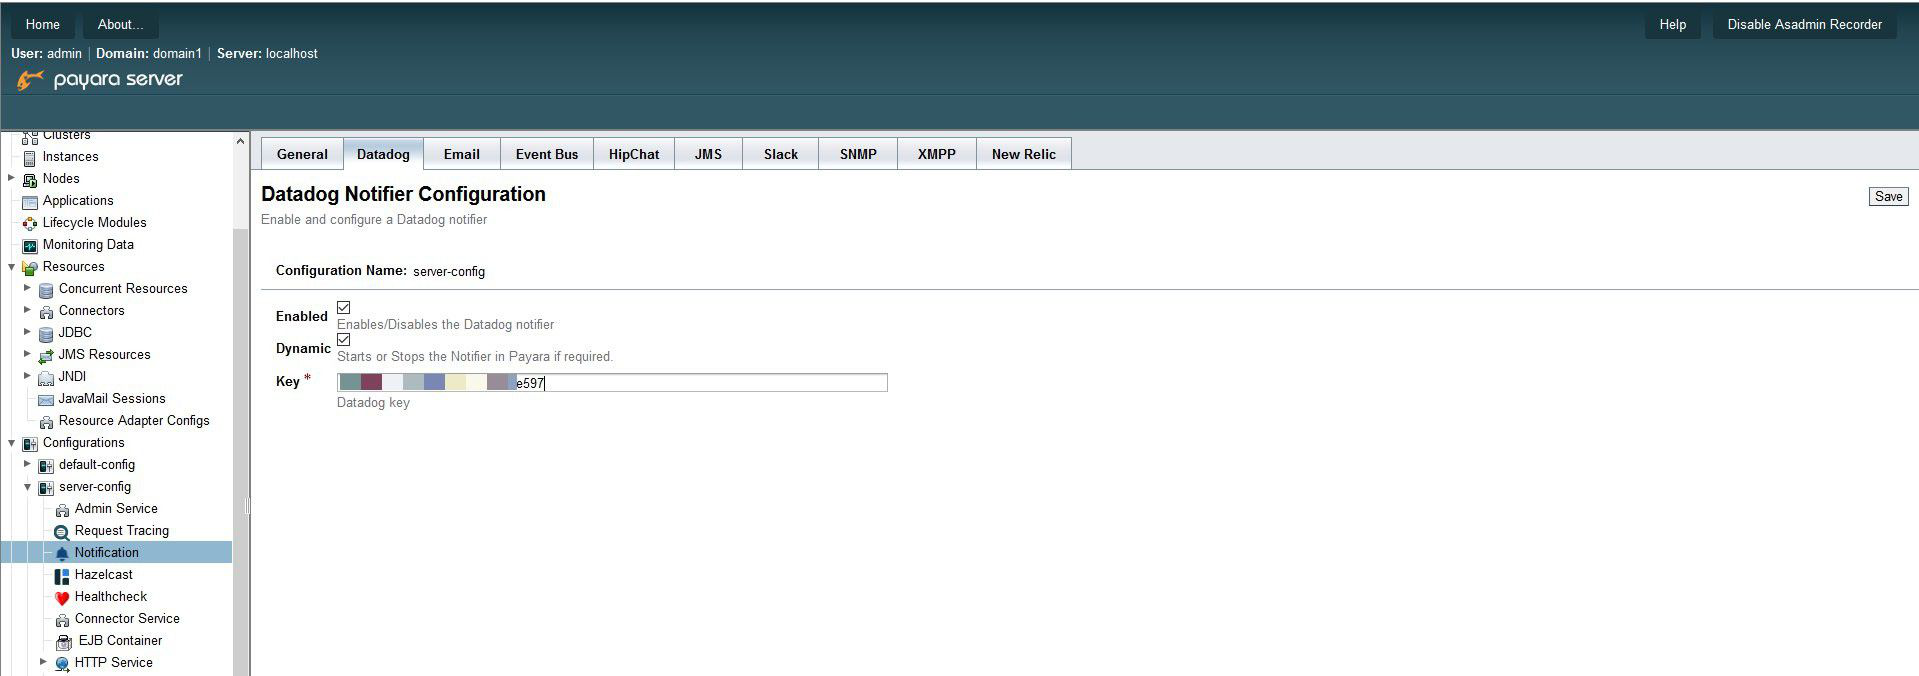Click into the Datadog Key field
The image size is (1919, 676).
[x=700, y=383]
